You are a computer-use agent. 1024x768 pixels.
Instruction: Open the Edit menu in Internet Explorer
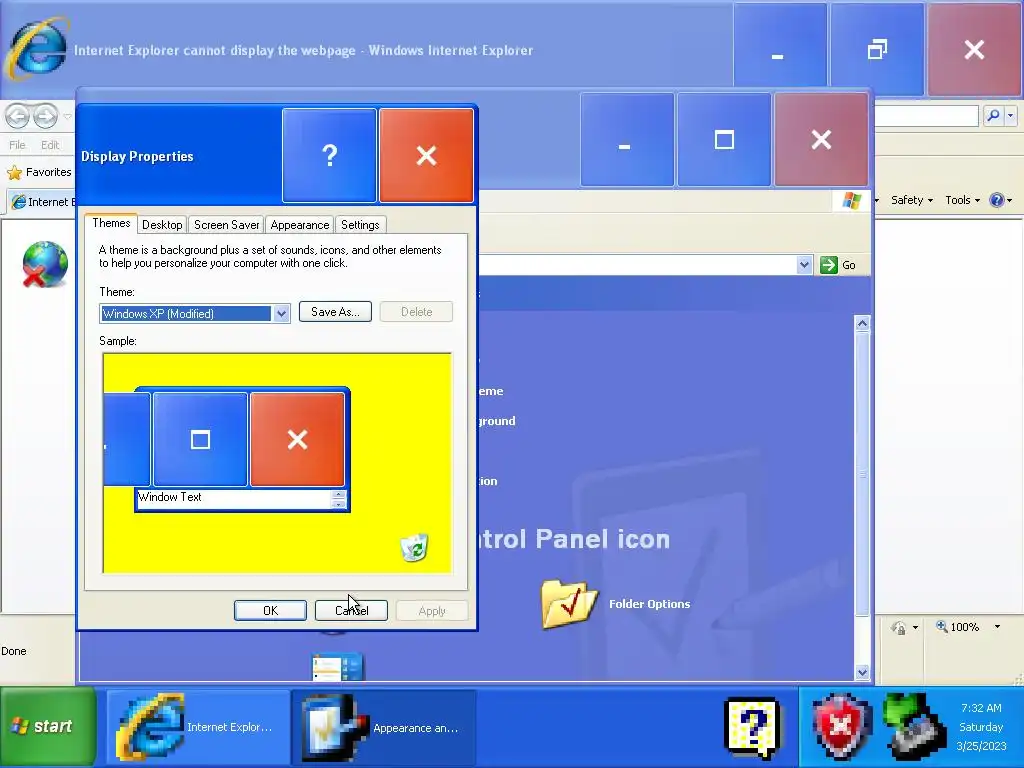50,145
